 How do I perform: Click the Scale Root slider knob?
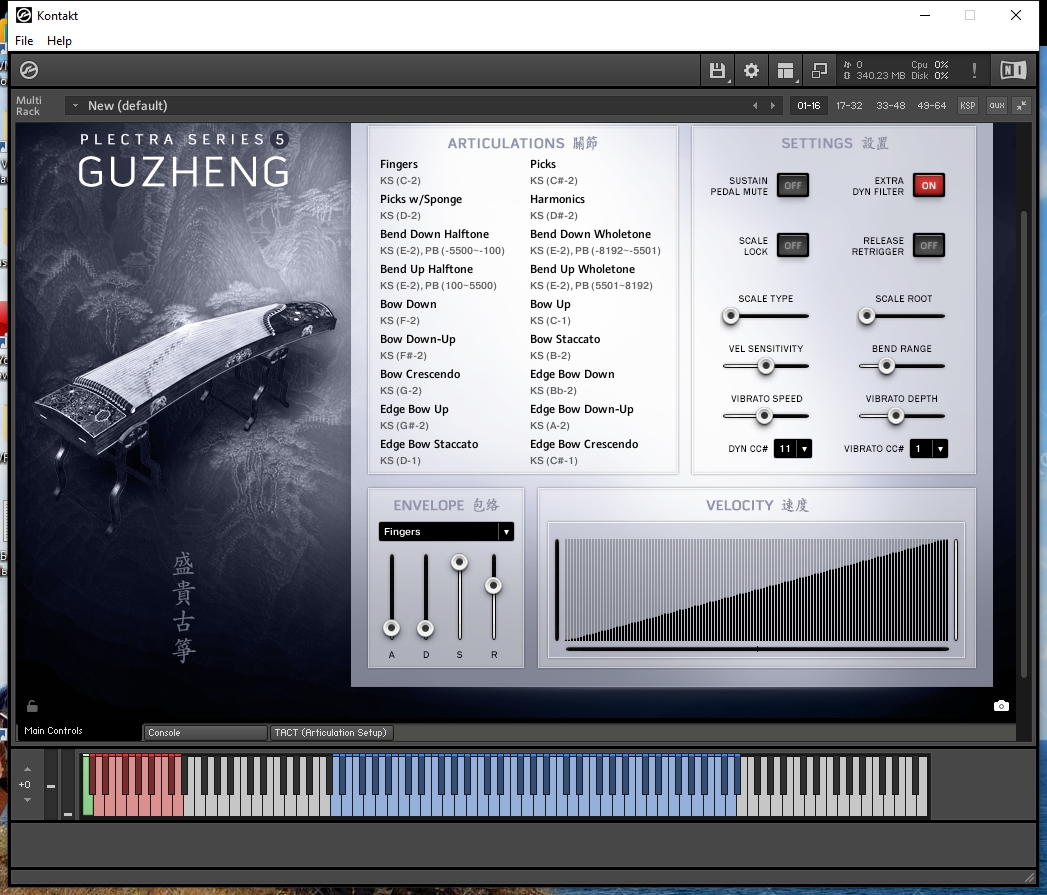click(867, 316)
